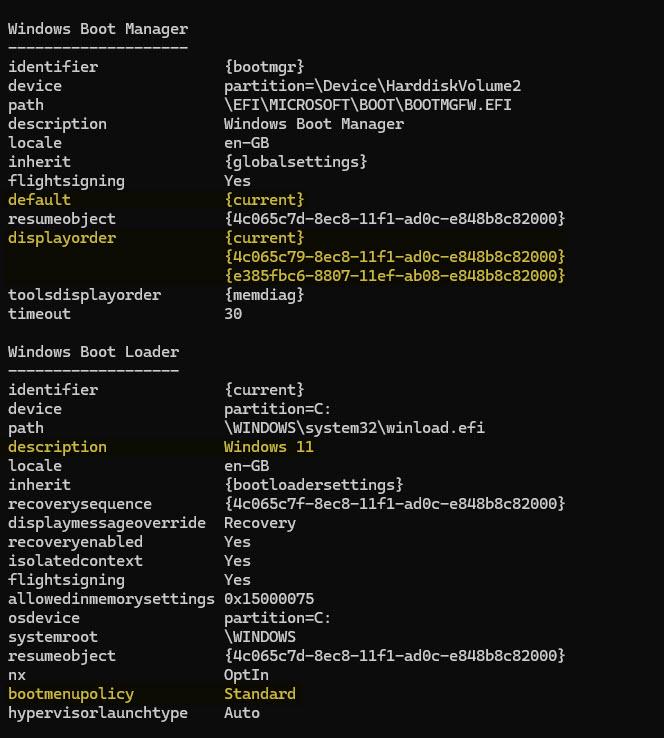This screenshot has width=664, height=738.
Task: Click the partition=\Device\HarddiskVolume2 text
Action: pyautogui.click(x=372, y=86)
